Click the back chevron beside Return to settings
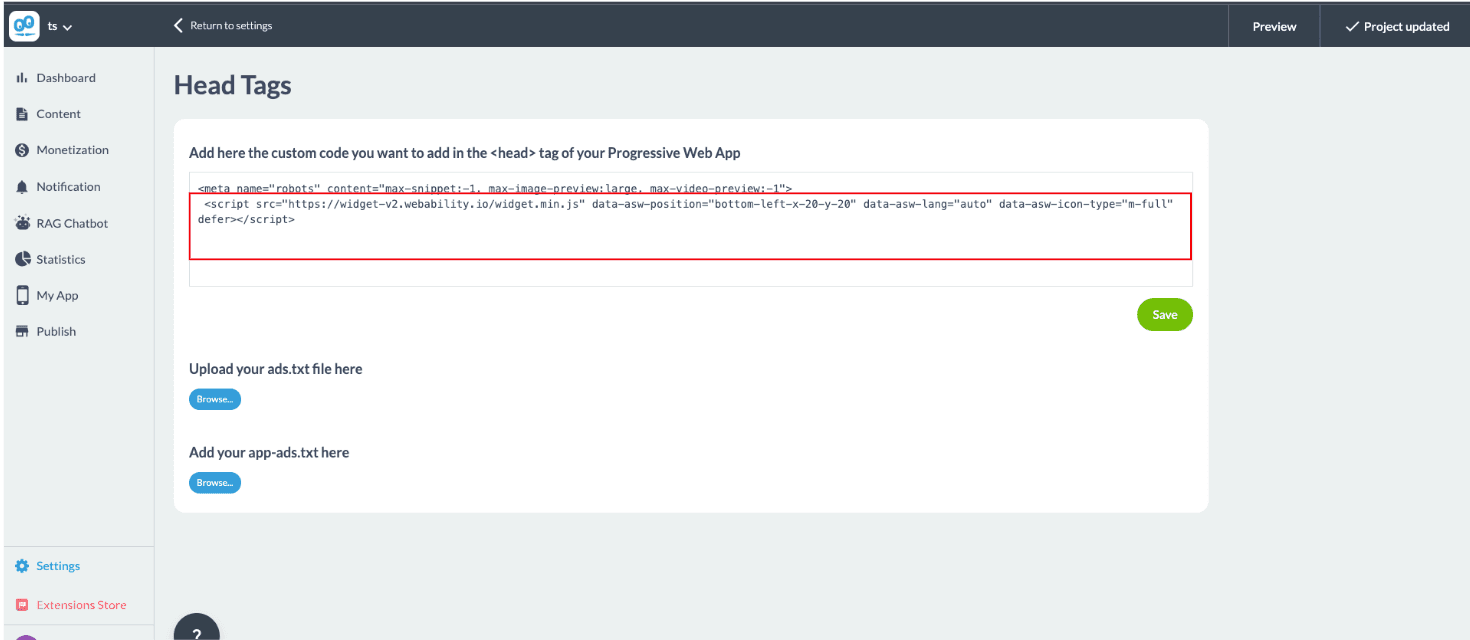The width and height of the screenshot is (1470, 640). [x=179, y=25]
